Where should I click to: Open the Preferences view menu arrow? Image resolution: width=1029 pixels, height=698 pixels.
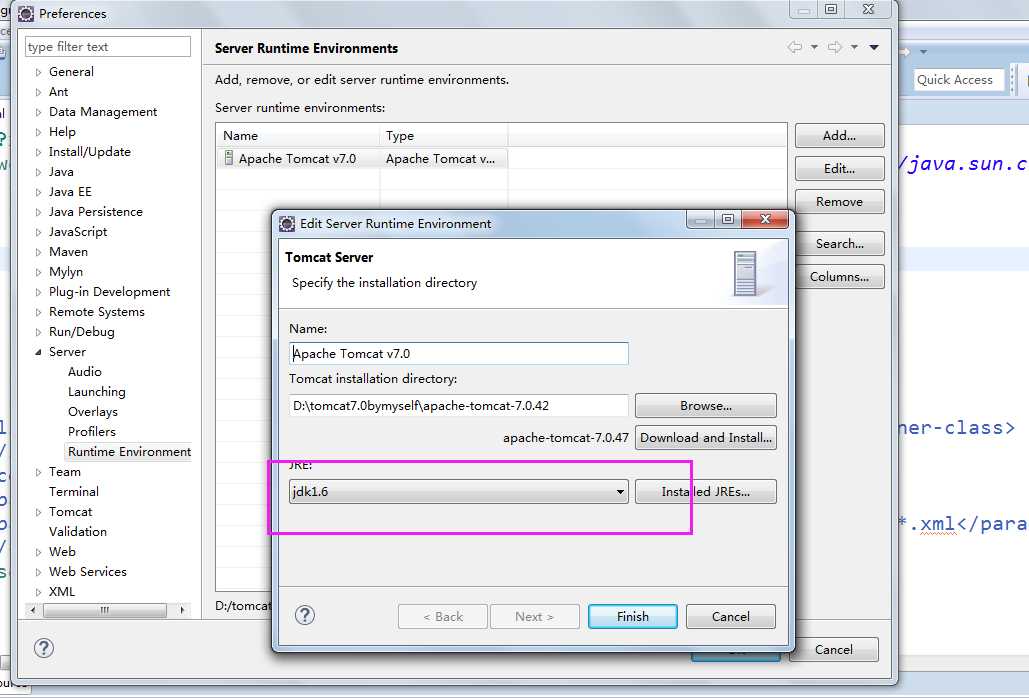click(x=874, y=47)
